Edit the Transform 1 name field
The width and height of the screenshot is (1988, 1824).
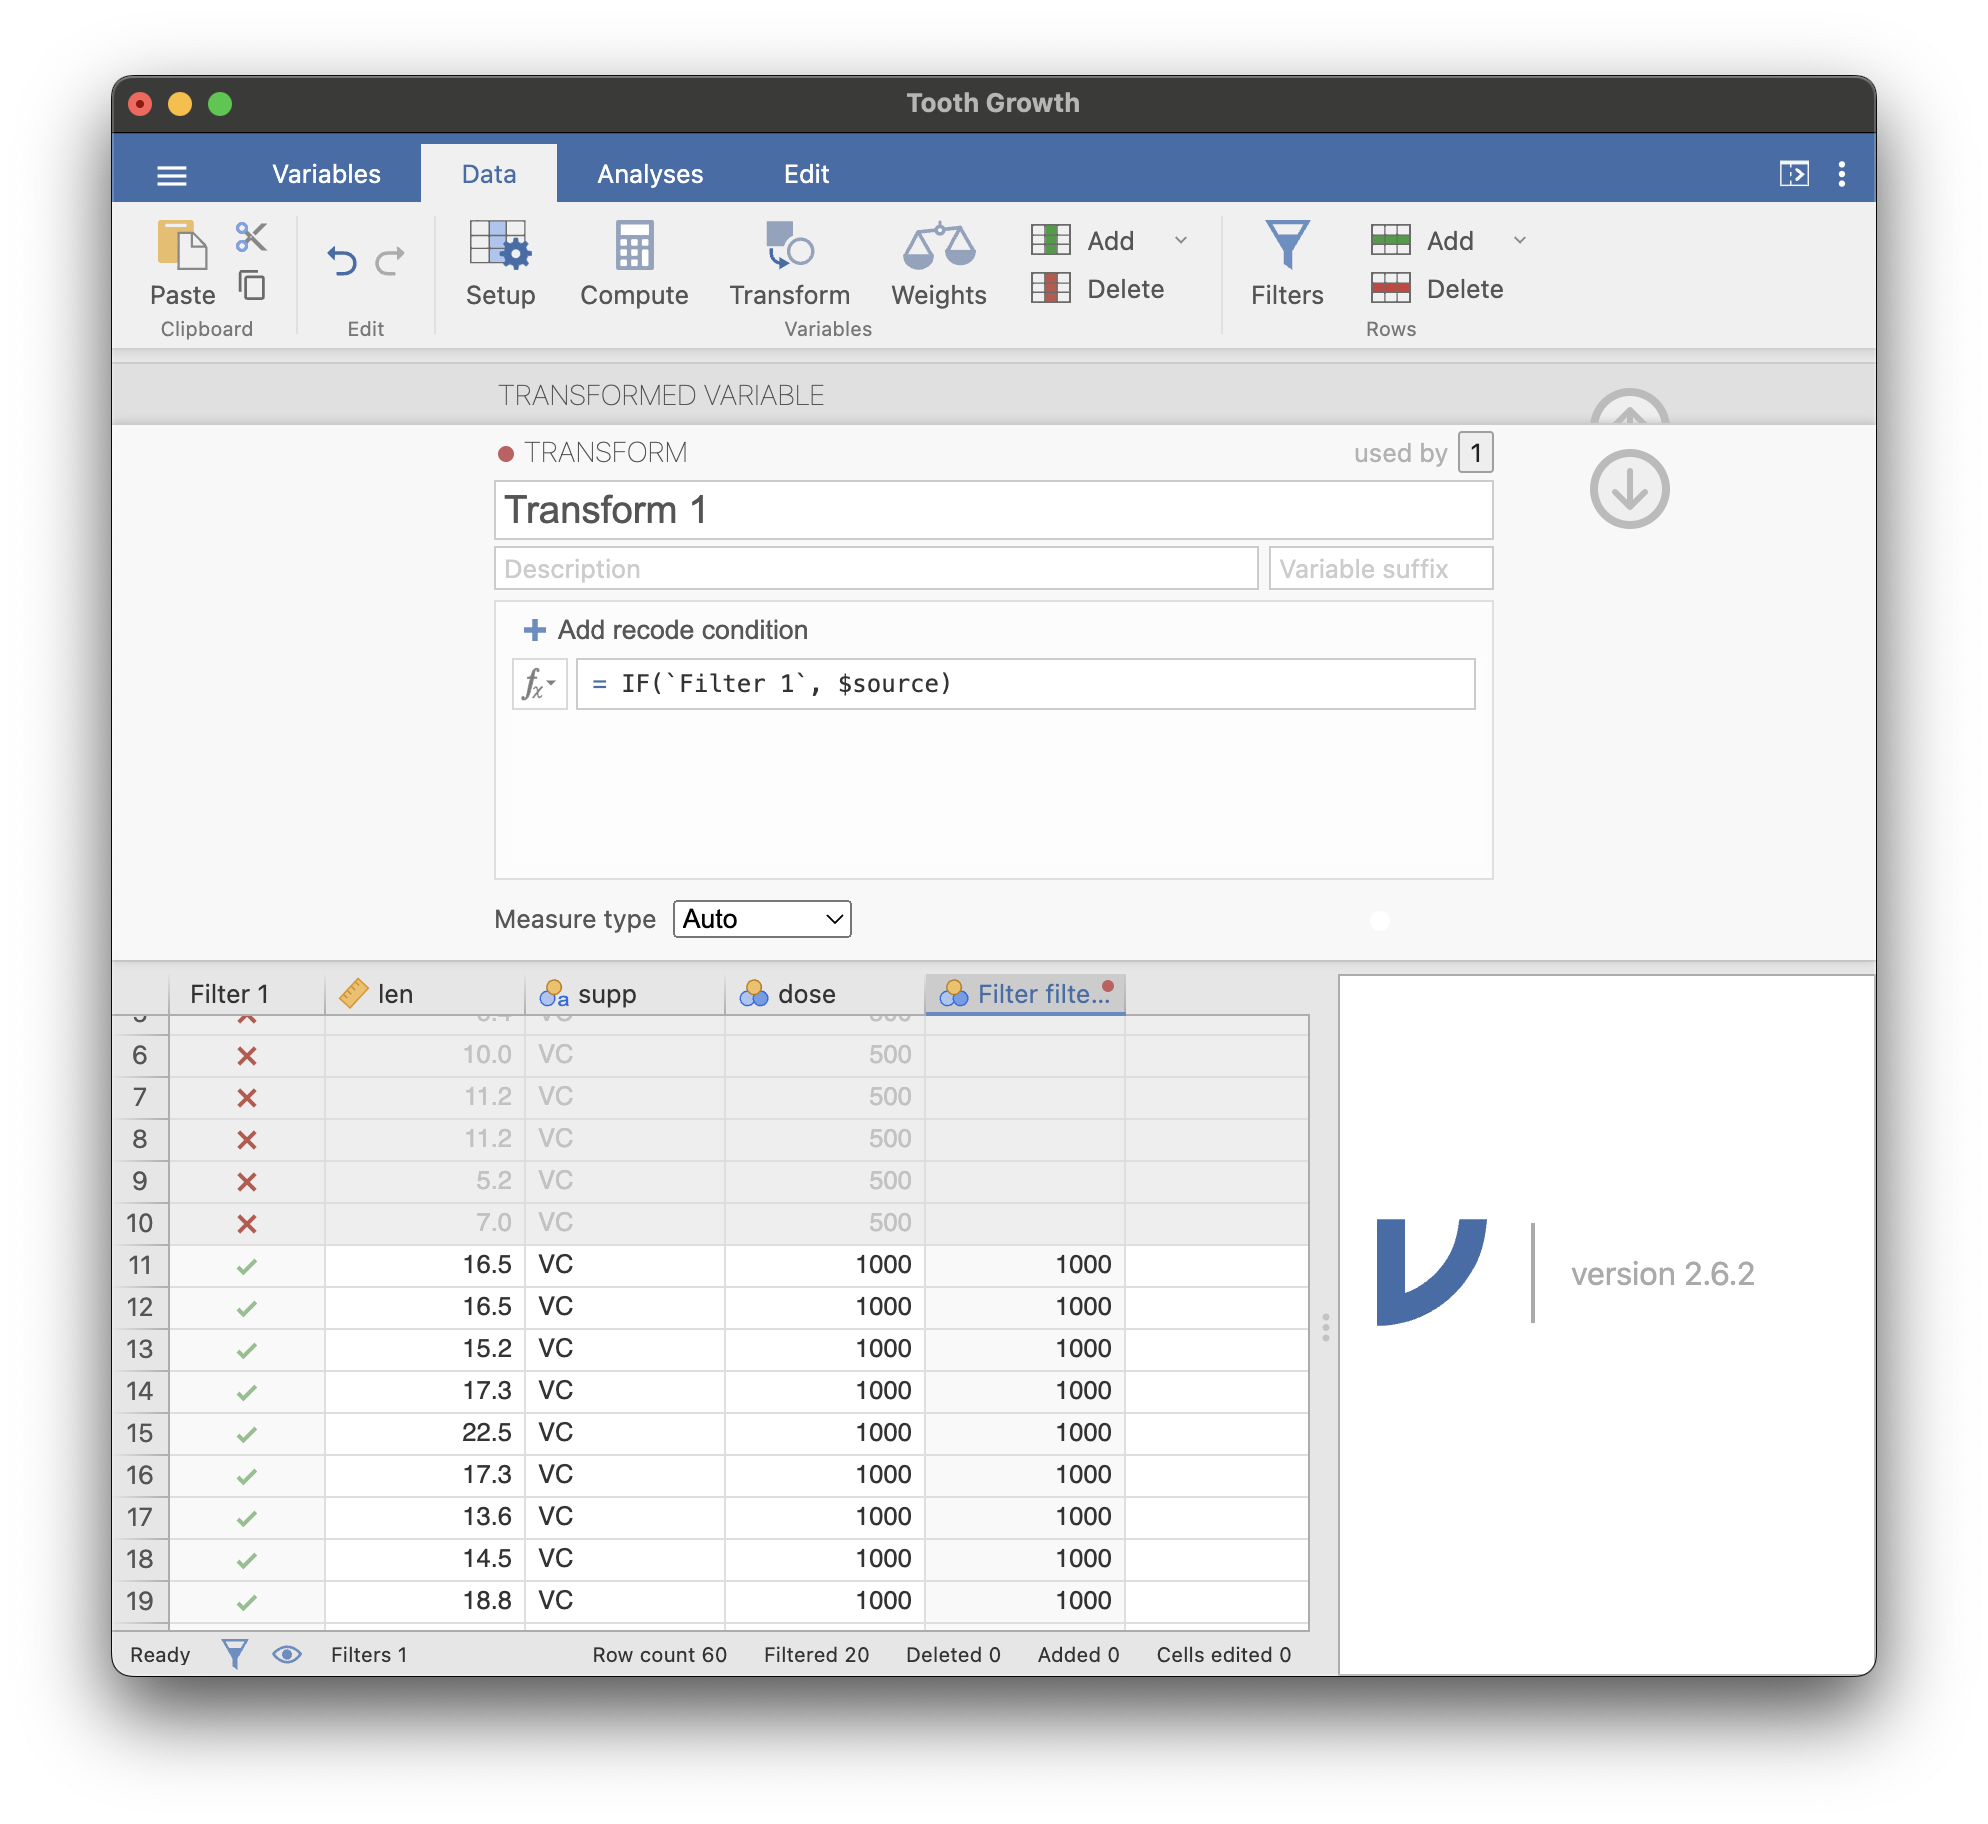coord(993,510)
